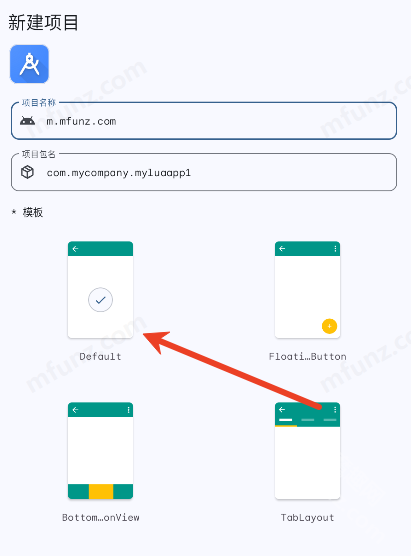The image size is (411, 556).
Task: Click the back arrow in Bottom Navigation template
Action: click(75, 410)
